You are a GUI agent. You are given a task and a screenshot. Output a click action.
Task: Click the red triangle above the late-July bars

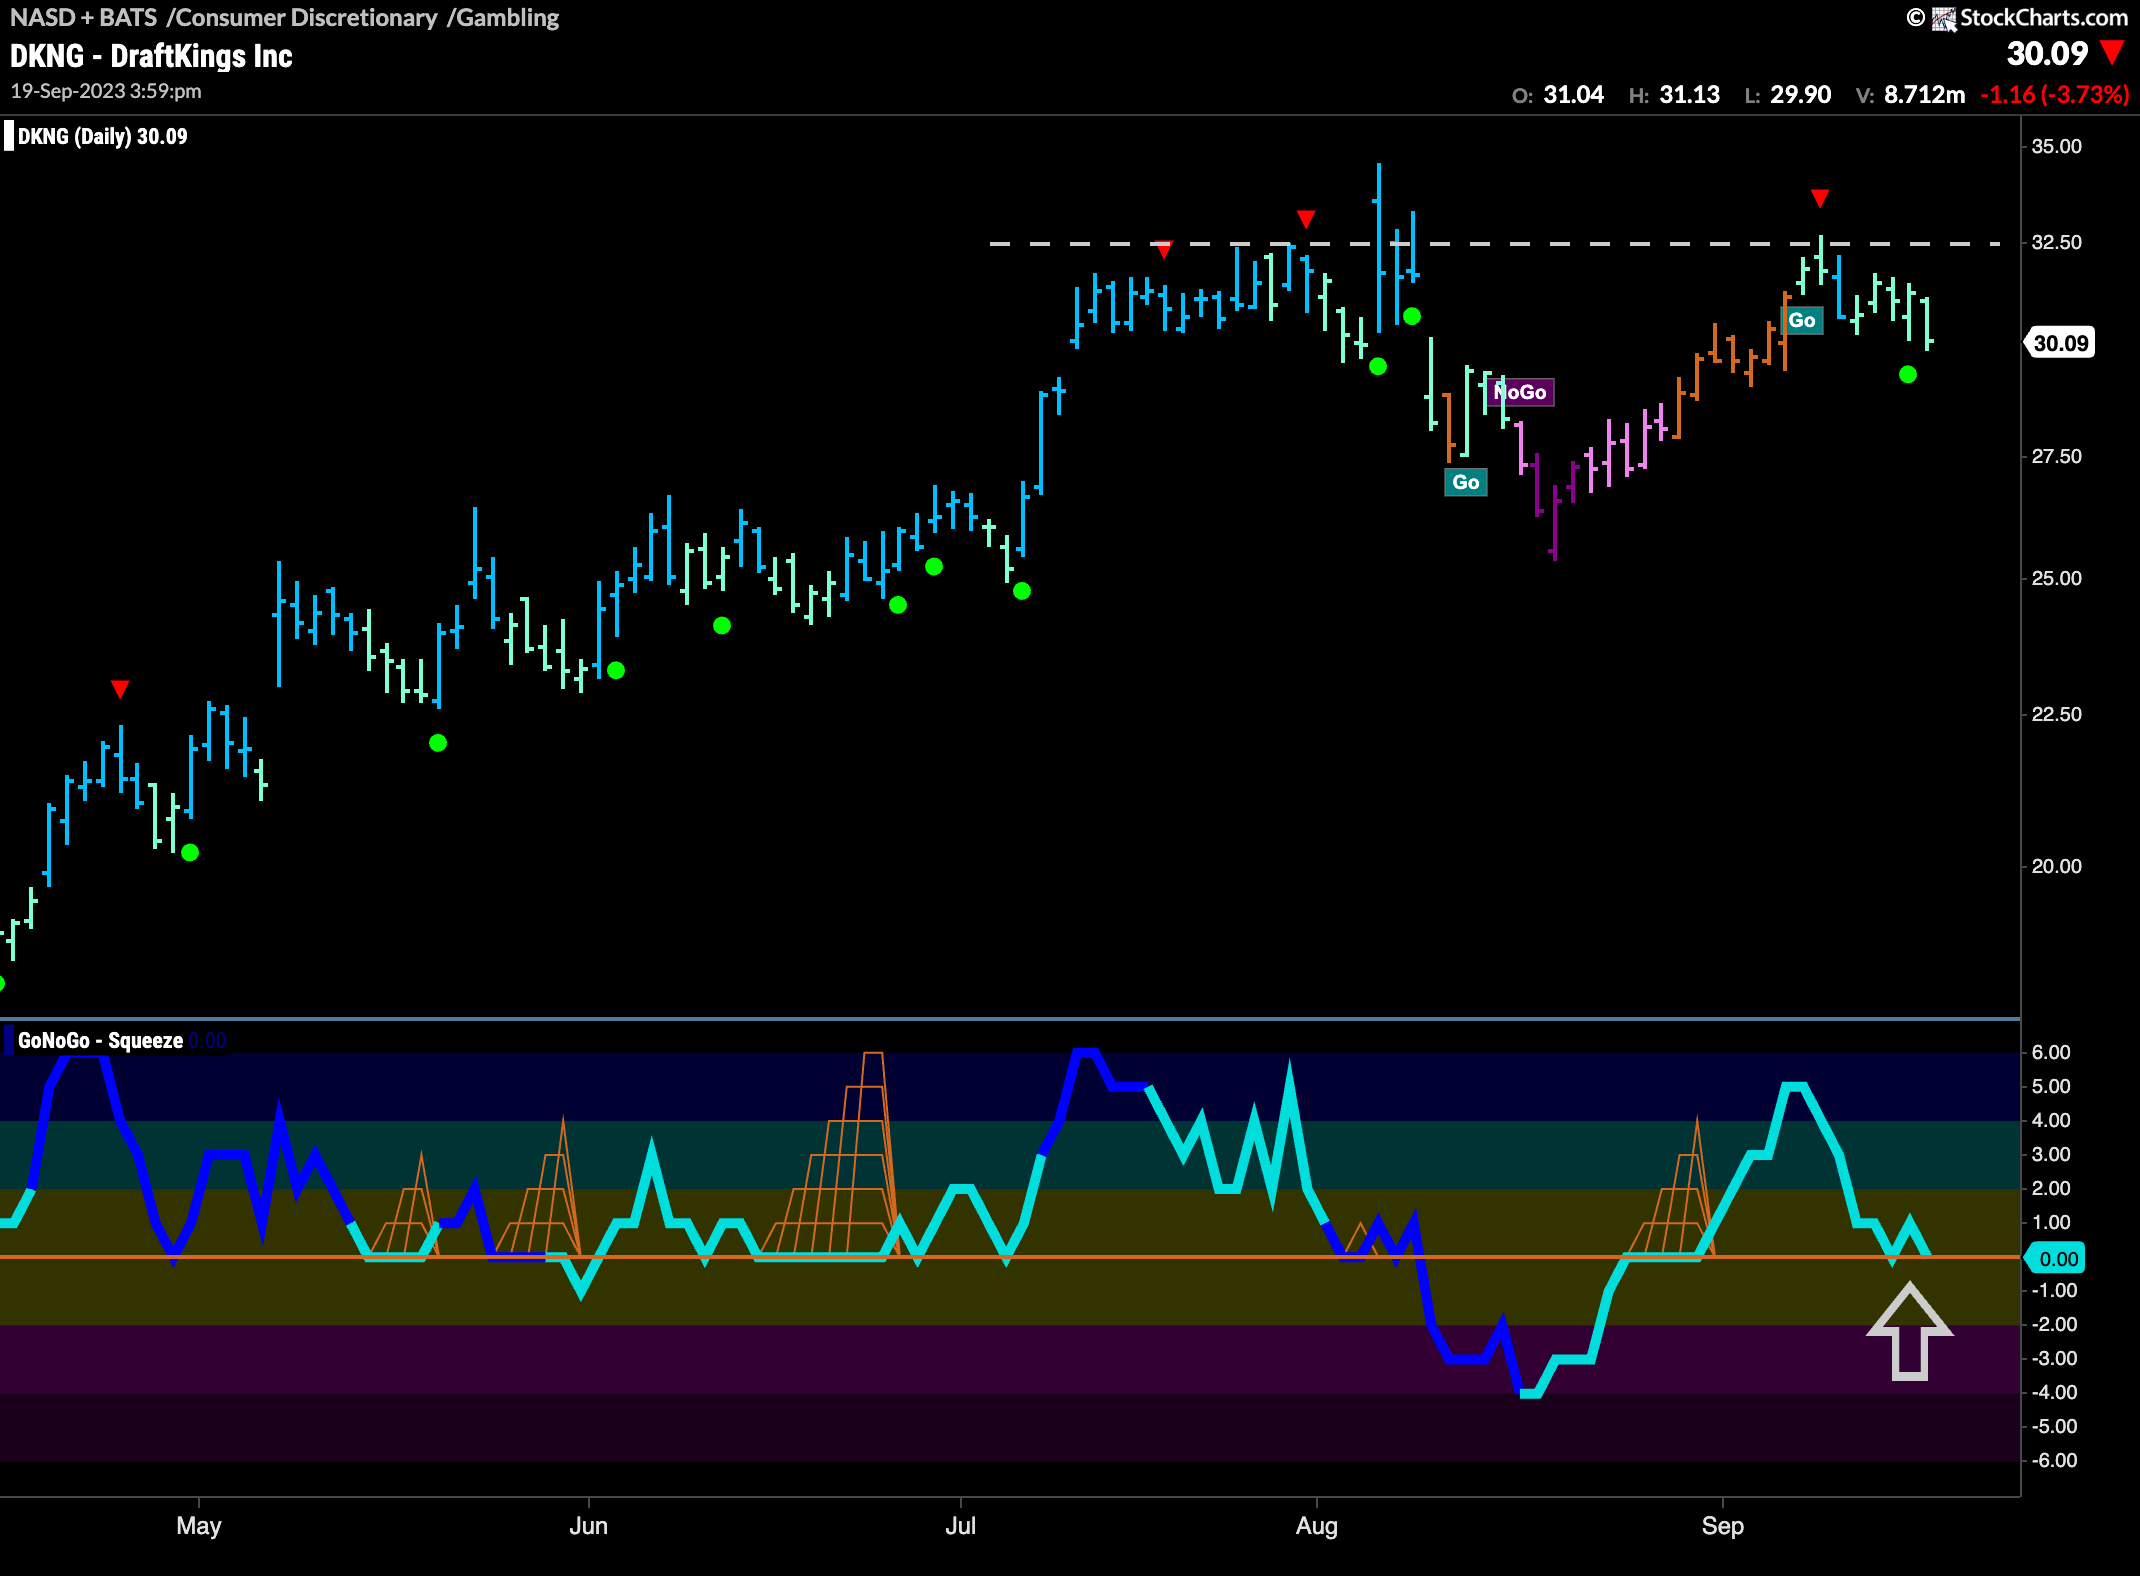[x=1306, y=219]
